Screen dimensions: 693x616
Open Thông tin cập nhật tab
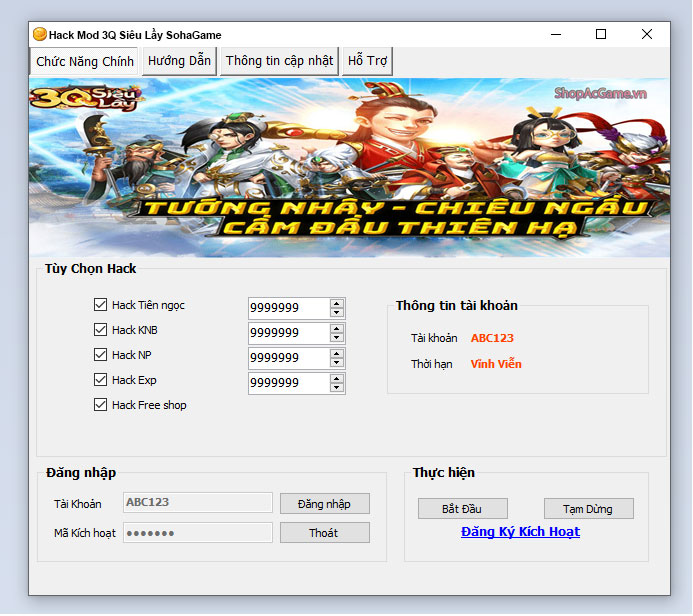click(279, 61)
